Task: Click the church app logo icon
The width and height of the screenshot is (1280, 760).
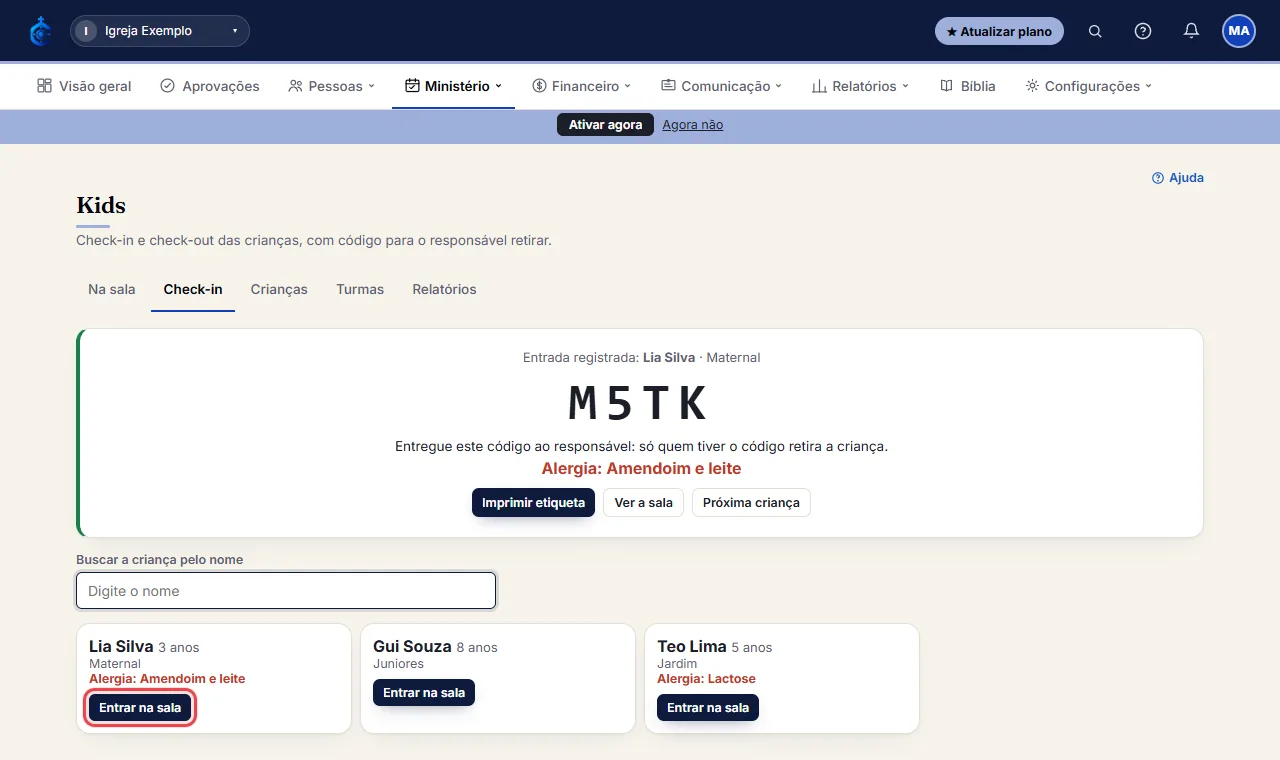Action: tap(40, 31)
